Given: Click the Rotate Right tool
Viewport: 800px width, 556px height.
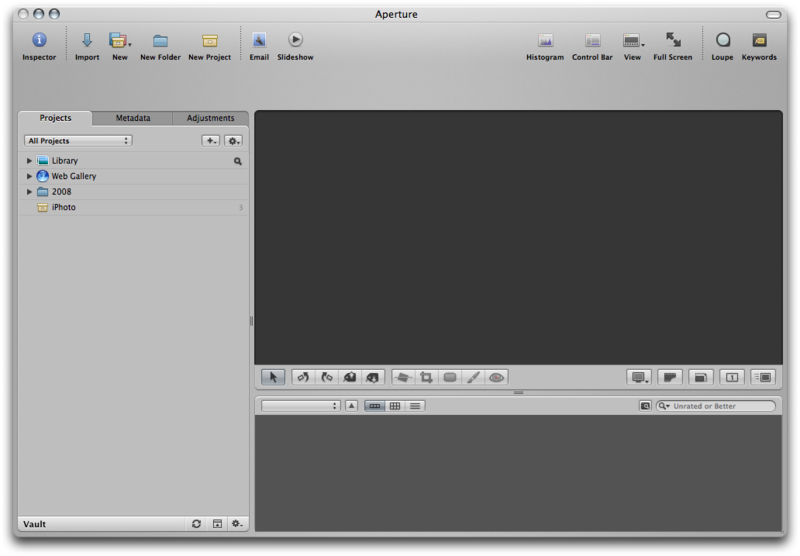Looking at the screenshot, I should (327, 377).
